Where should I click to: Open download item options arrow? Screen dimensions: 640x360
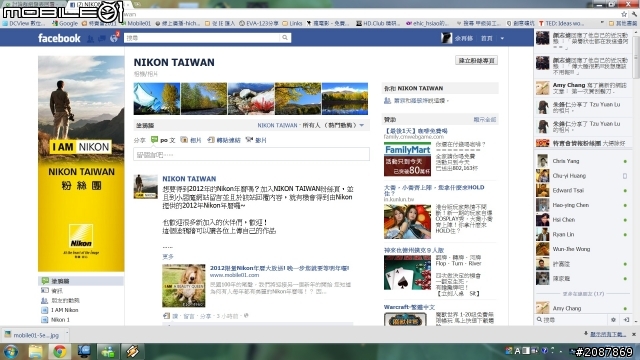(67, 334)
